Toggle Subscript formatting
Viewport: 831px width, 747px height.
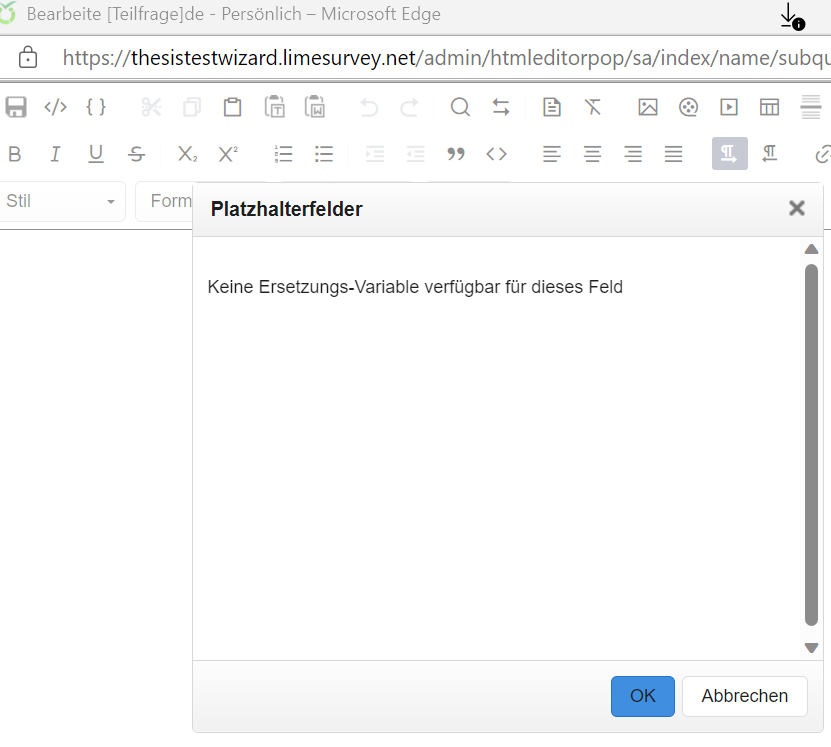pyautogui.click(x=187, y=154)
